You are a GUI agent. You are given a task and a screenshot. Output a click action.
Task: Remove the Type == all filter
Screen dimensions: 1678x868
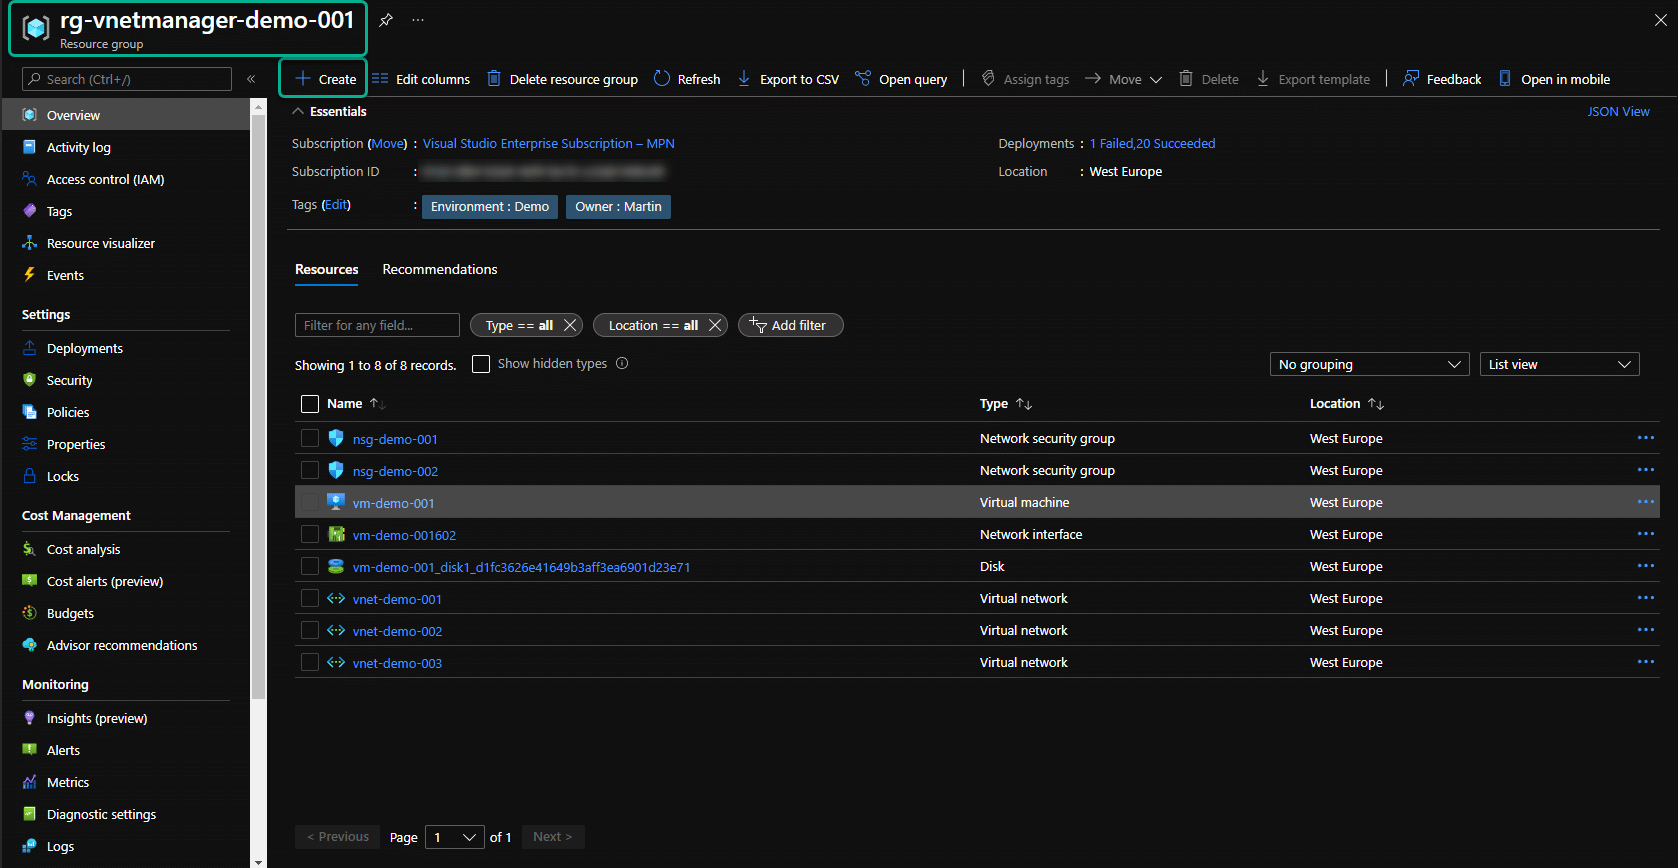[x=570, y=325]
